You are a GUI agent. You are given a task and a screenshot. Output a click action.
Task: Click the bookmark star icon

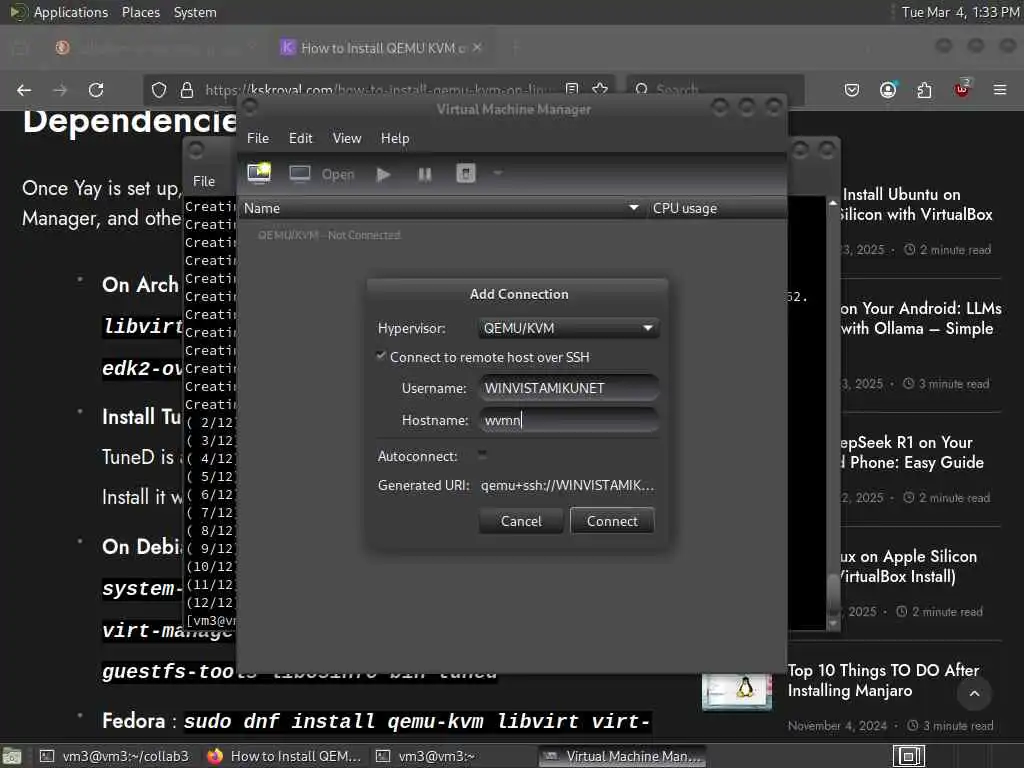pos(600,88)
